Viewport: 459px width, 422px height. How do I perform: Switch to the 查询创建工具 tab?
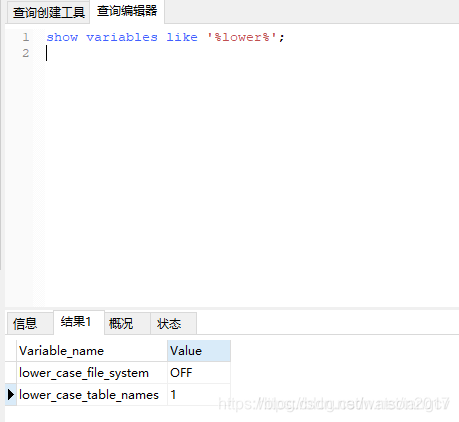coord(49,12)
